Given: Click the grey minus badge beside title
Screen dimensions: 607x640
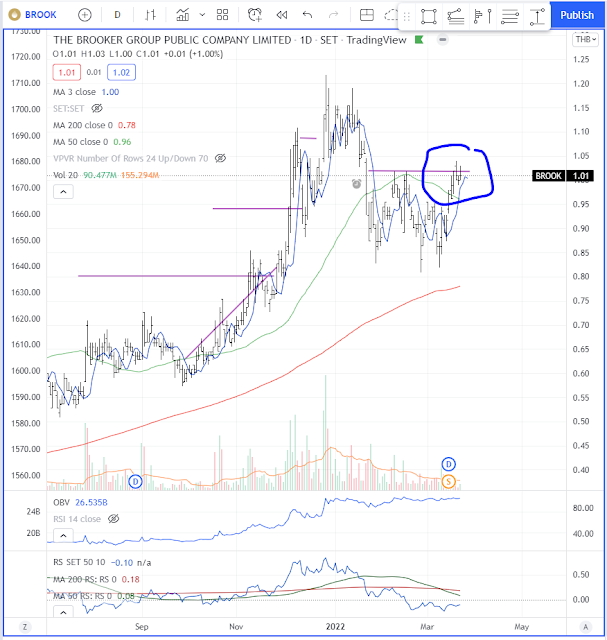Looking at the screenshot, I should pos(442,40).
